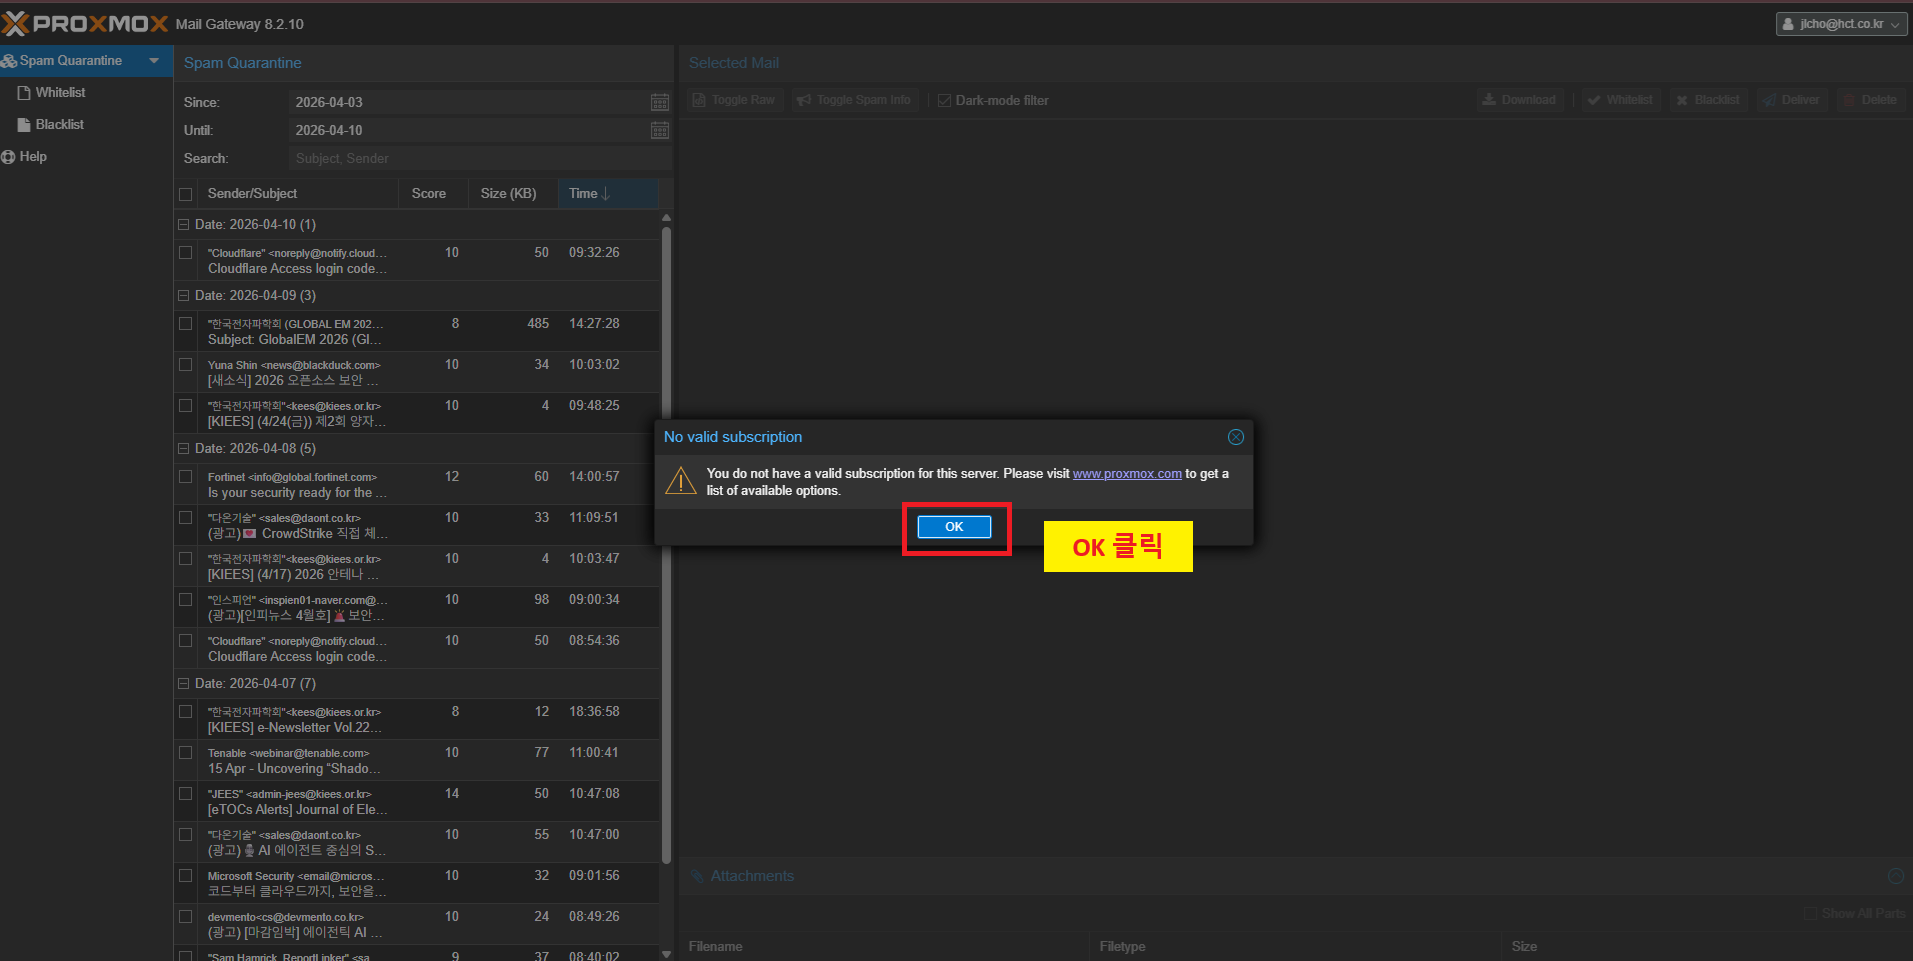Close the No valid subscription dialog

[x=1236, y=437]
